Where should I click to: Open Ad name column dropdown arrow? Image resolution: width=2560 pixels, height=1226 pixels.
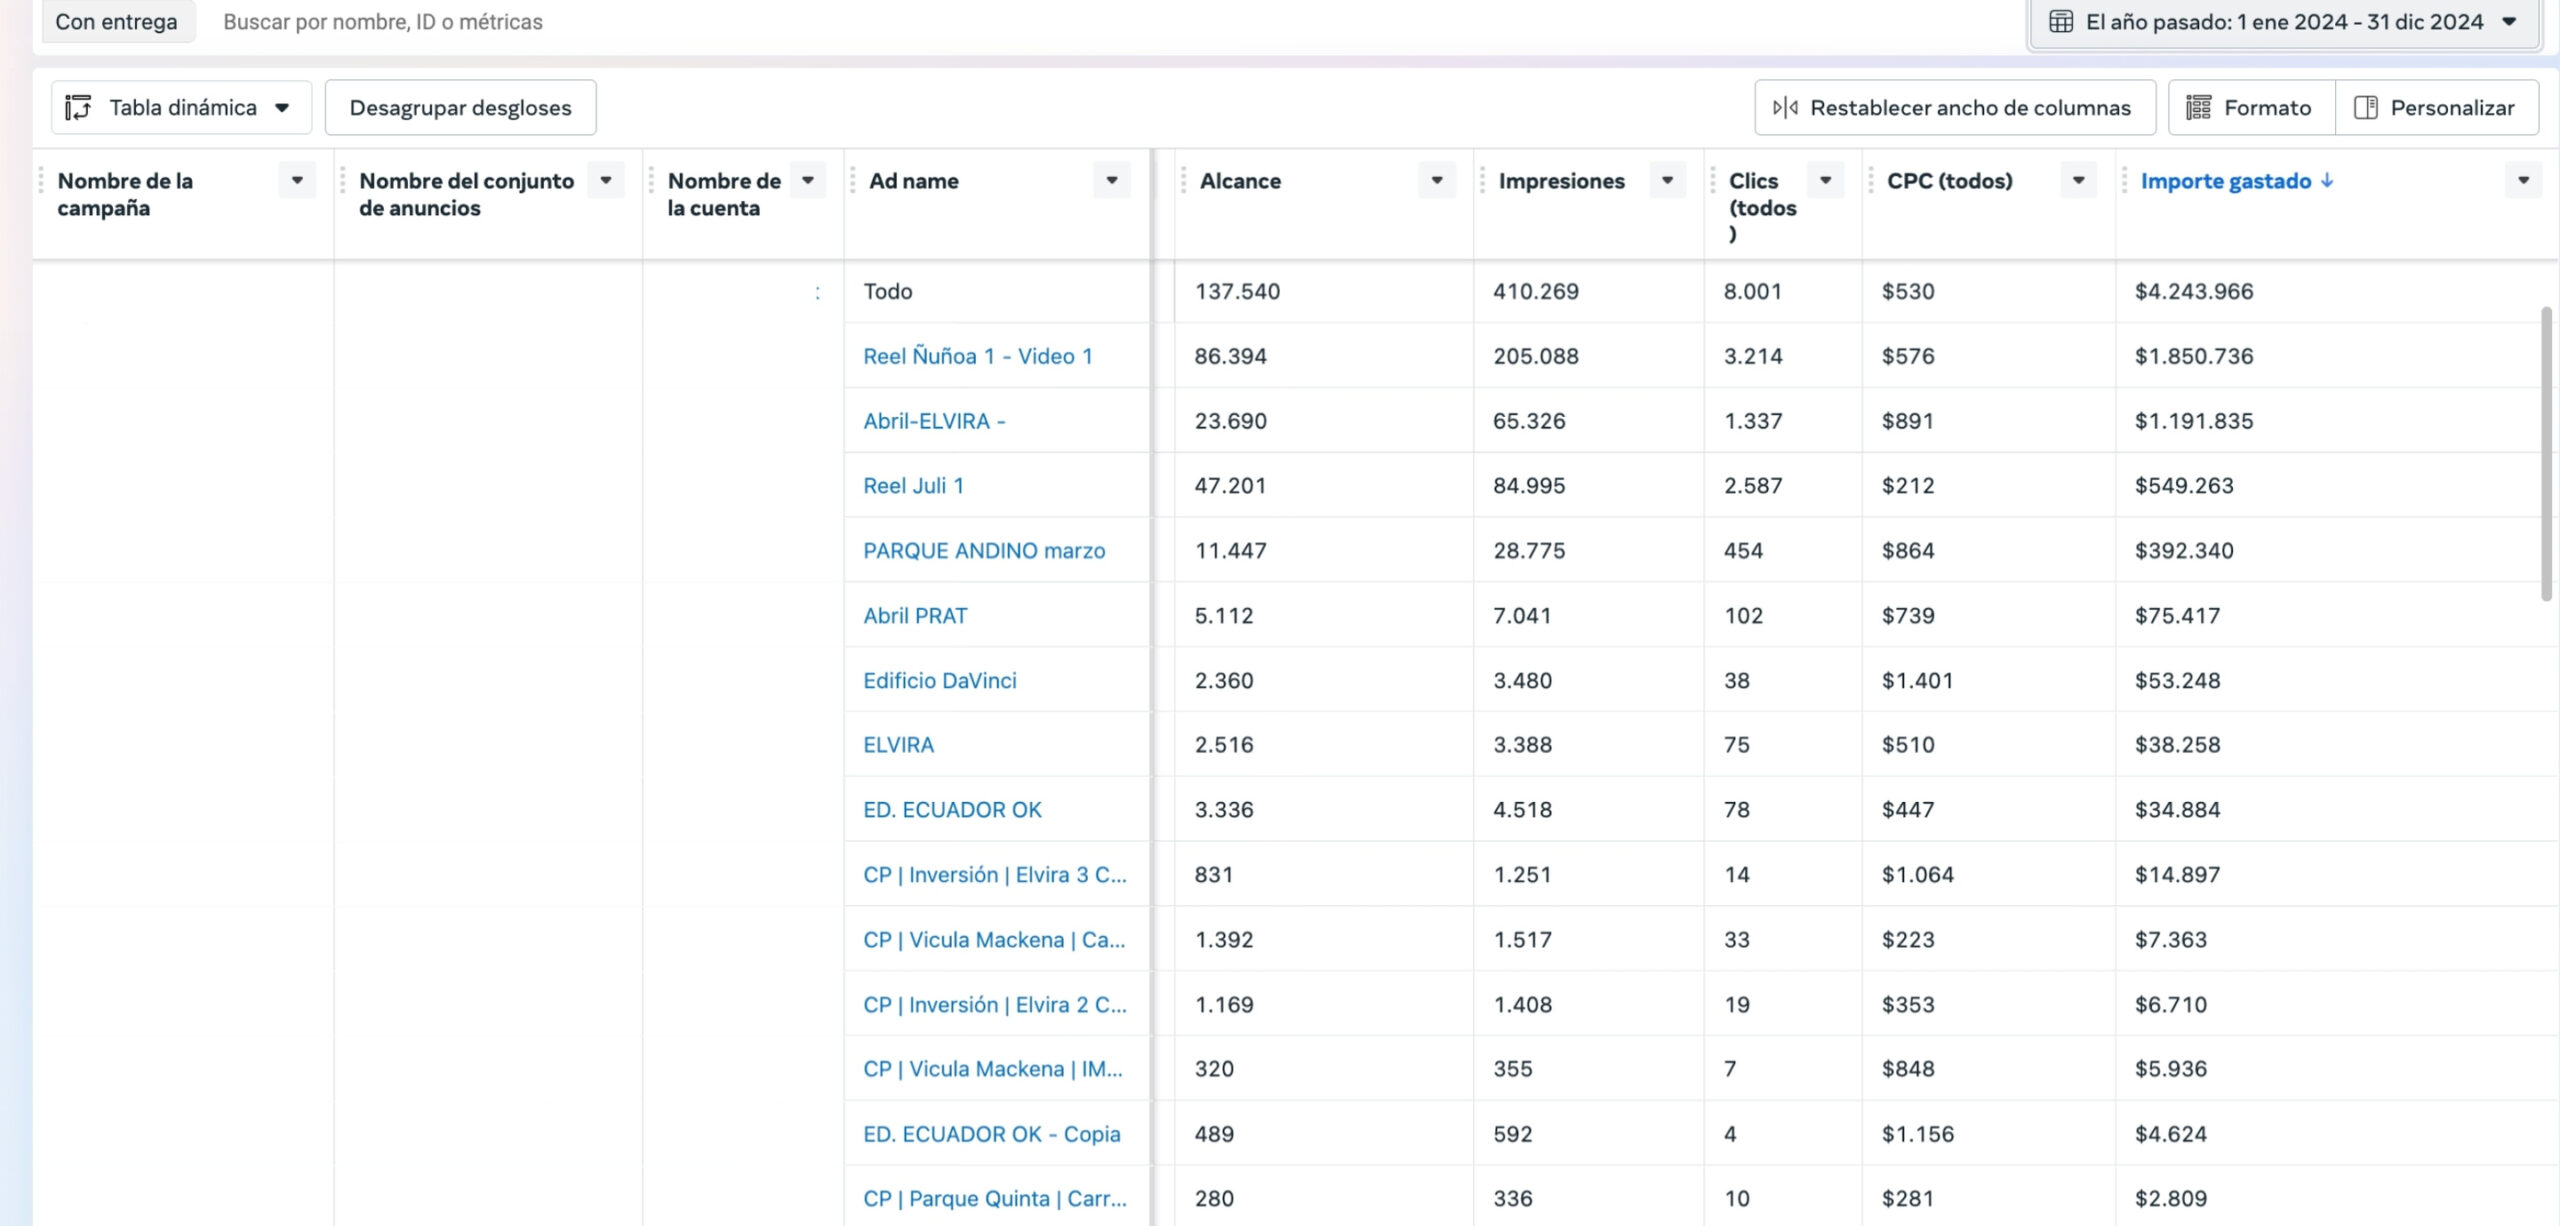pos(1112,181)
